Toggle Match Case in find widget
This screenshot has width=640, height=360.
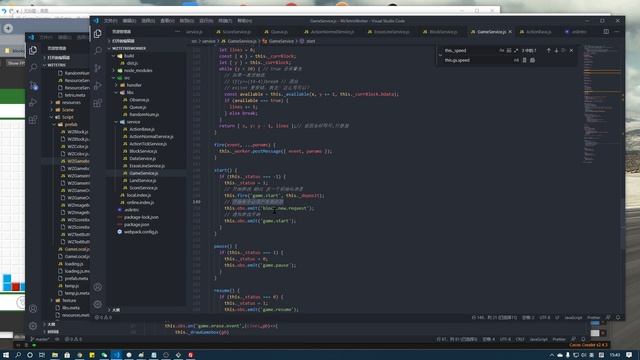(502, 50)
